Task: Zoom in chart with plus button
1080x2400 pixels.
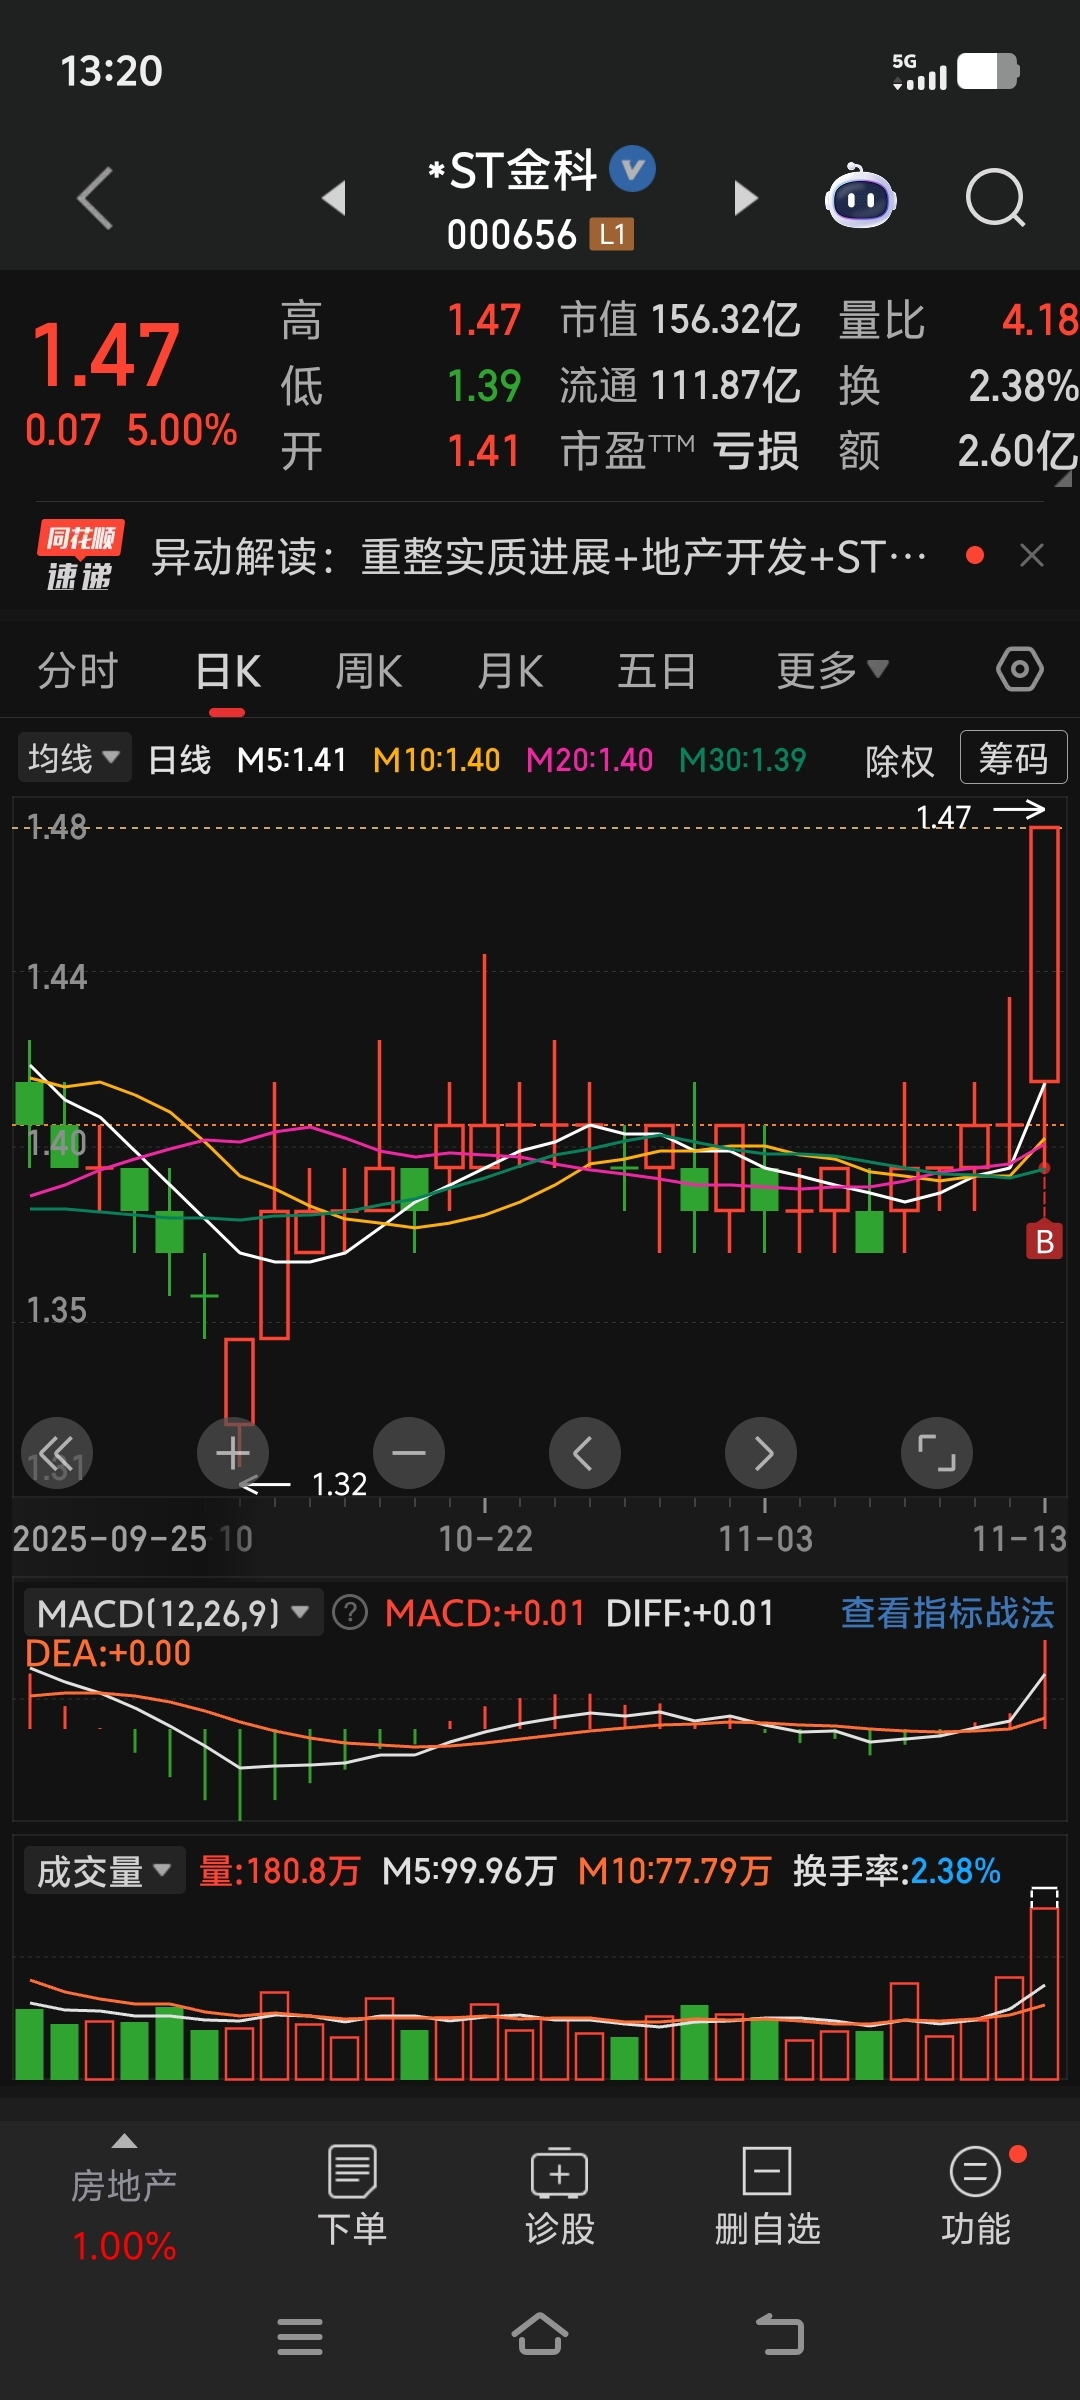Action: pyautogui.click(x=233, y=1453)
